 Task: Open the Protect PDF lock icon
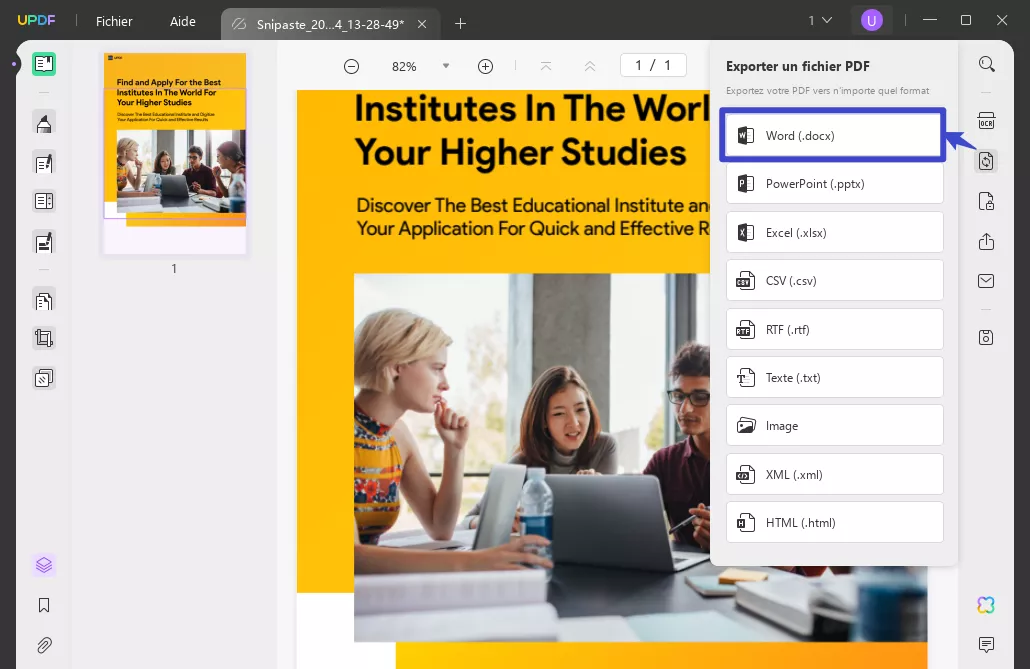click(x=986, y=201)
